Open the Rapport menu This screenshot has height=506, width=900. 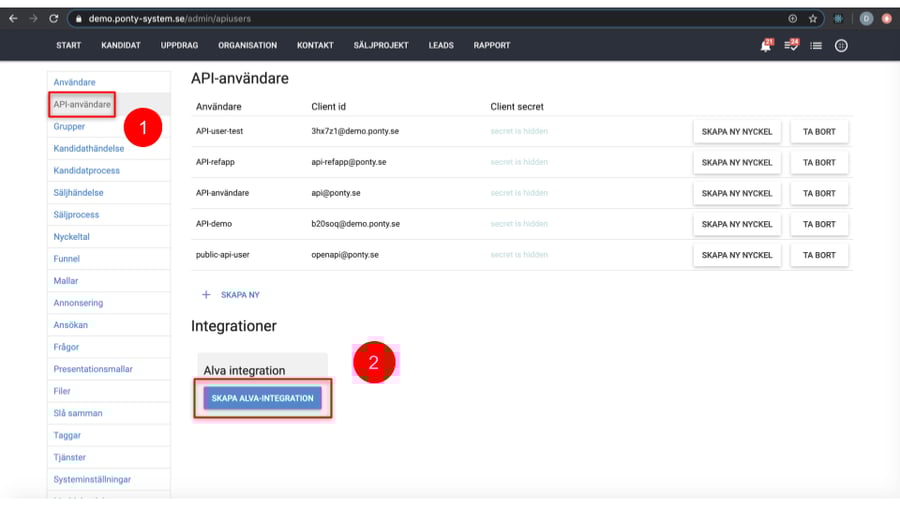(491, 45)
